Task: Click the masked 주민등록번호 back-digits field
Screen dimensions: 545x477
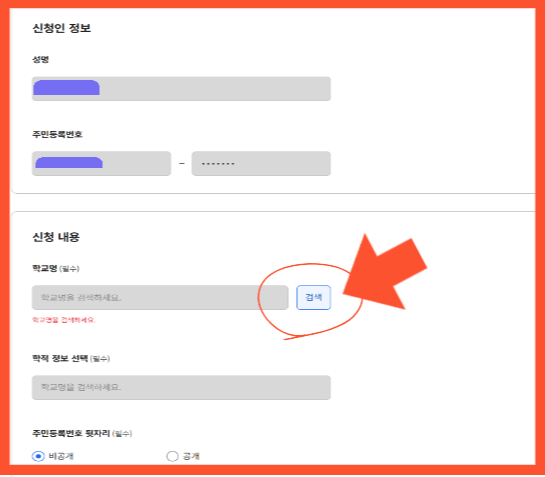Action: pos(261,163)
